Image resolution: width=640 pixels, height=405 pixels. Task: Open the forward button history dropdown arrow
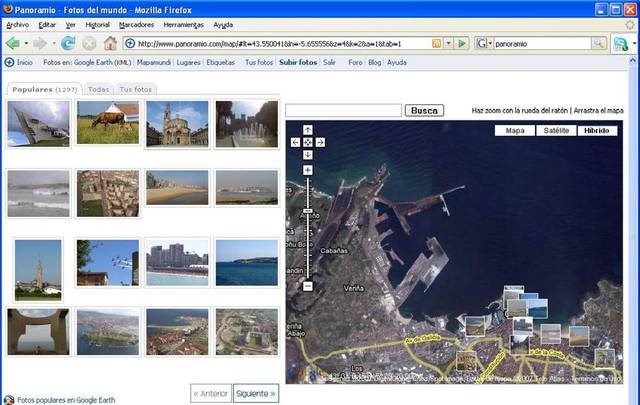pos(53,43)
